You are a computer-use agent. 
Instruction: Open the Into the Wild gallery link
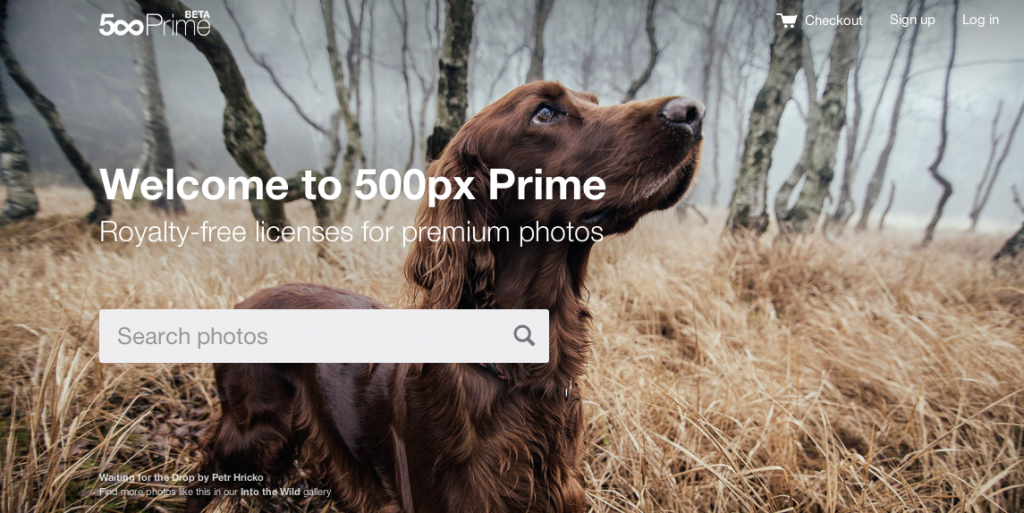point(270,492)
